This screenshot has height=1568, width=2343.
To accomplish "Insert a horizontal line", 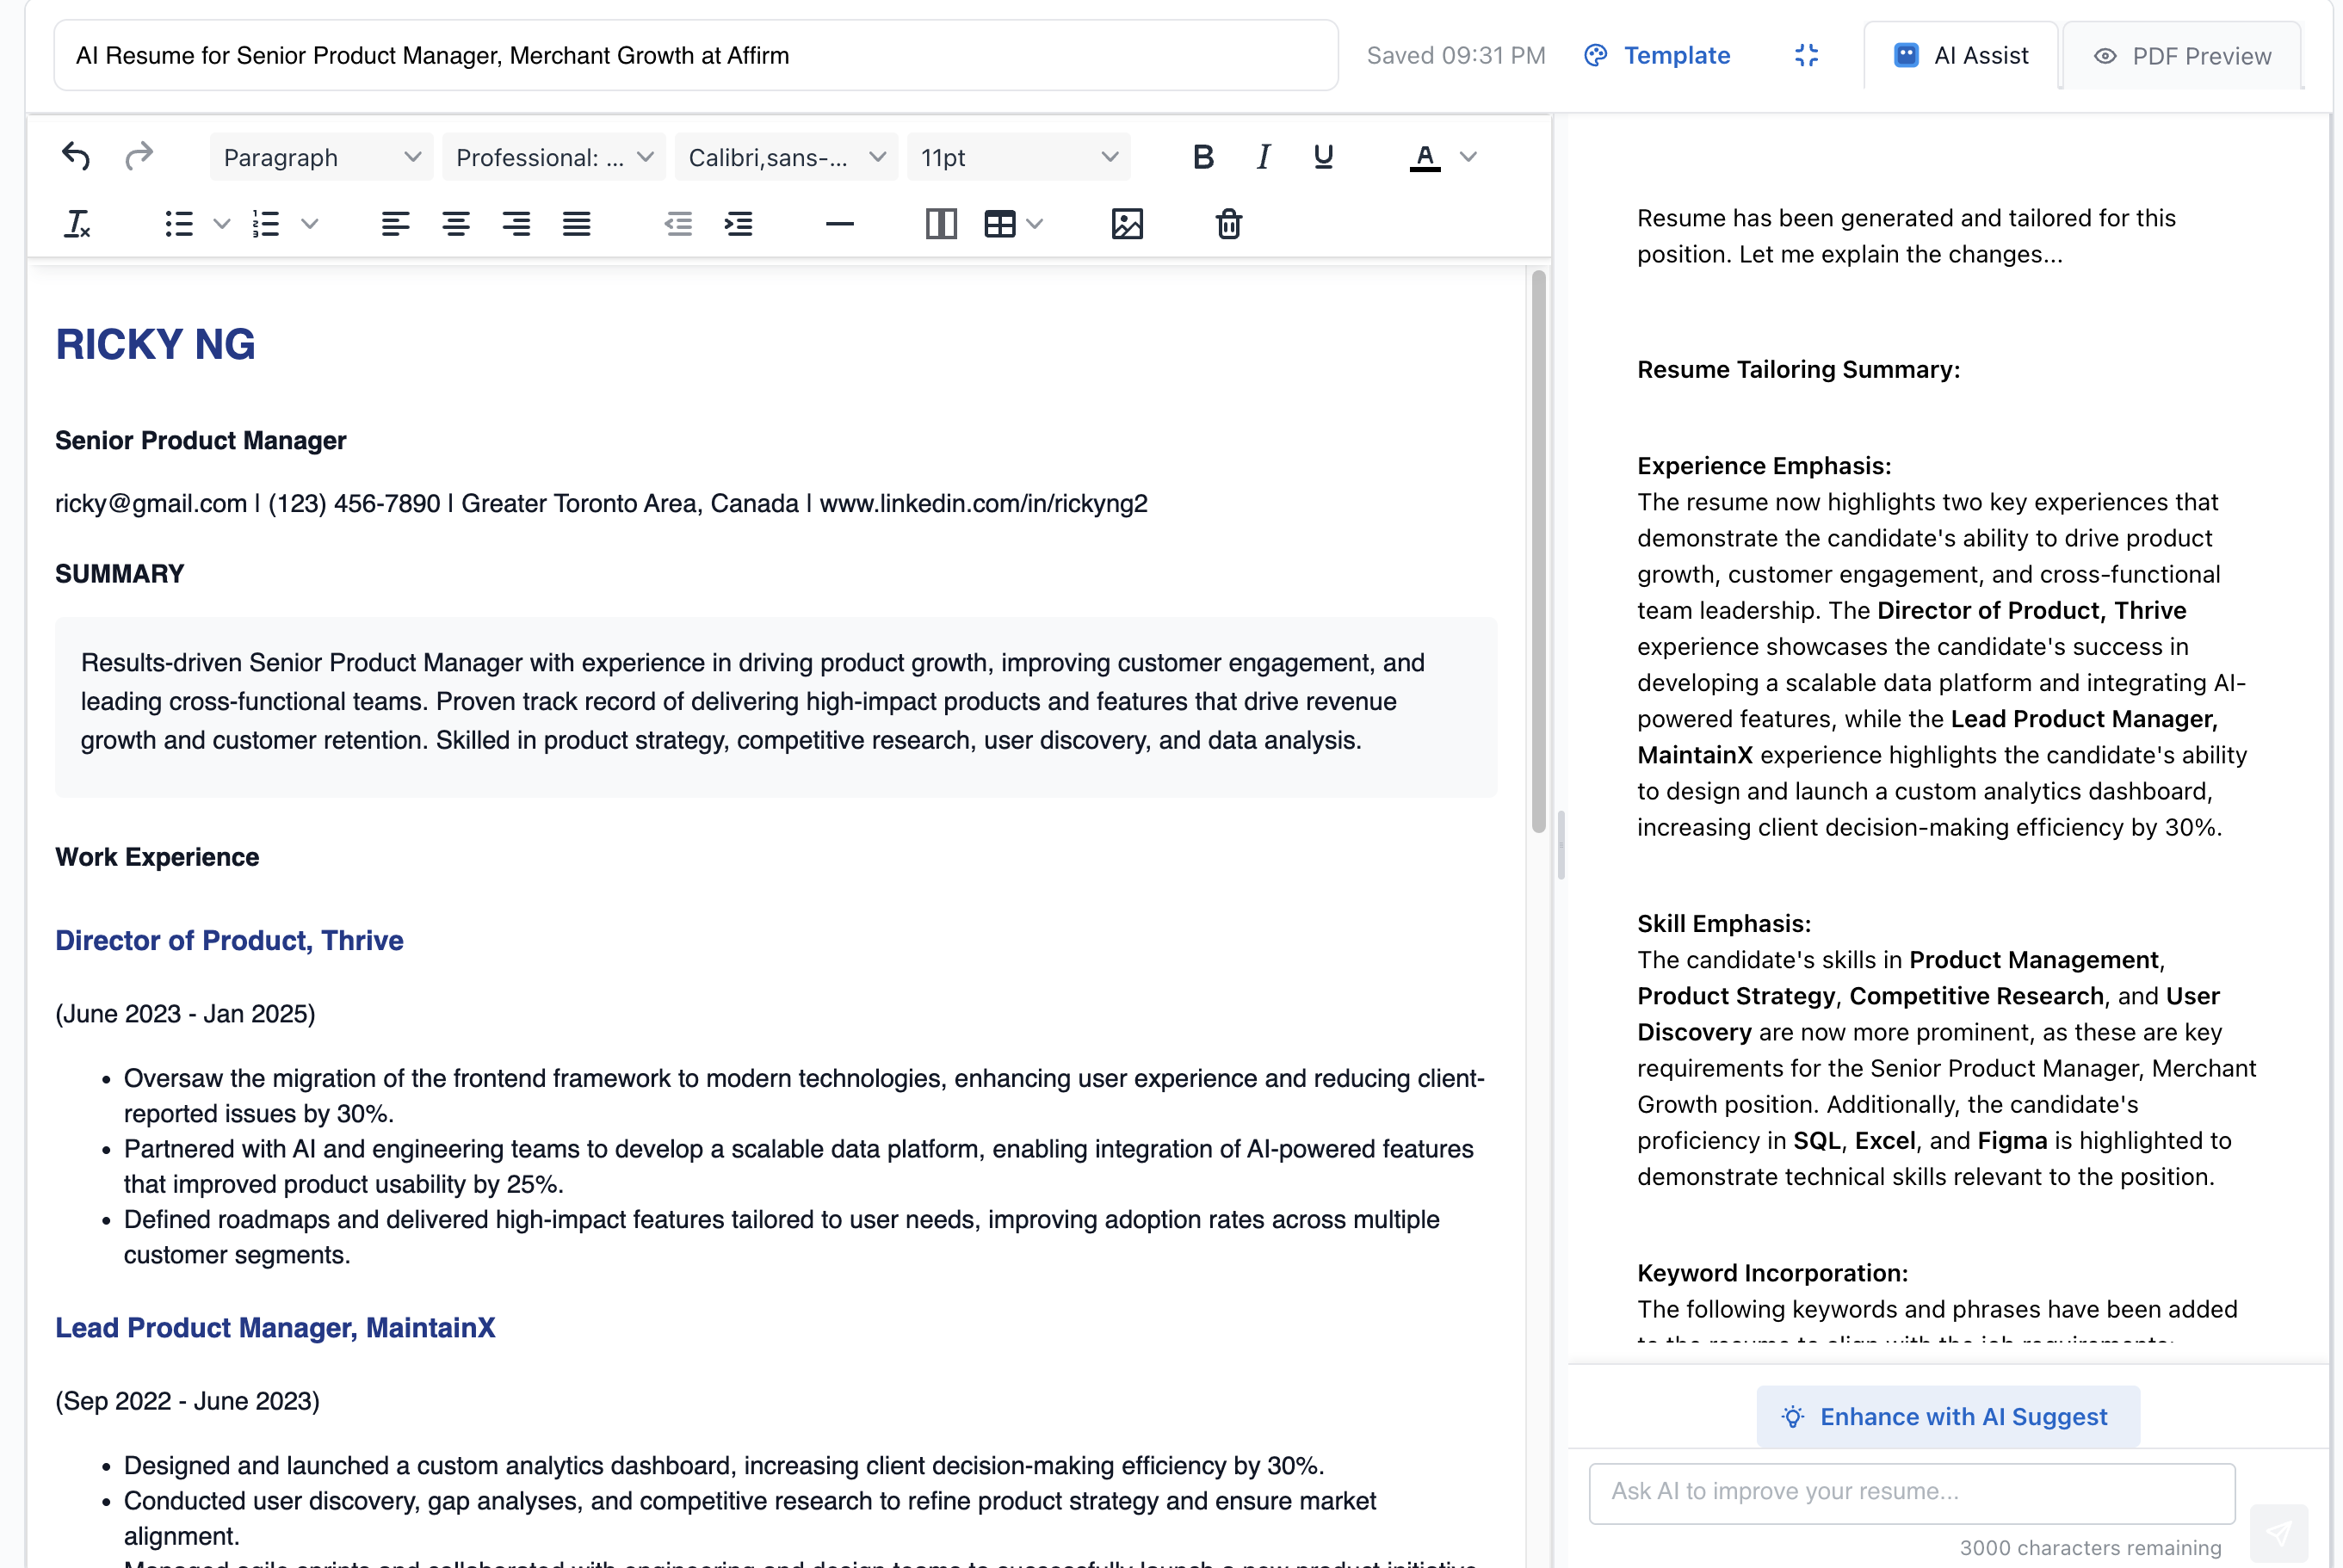I will (x=839, y=223).
